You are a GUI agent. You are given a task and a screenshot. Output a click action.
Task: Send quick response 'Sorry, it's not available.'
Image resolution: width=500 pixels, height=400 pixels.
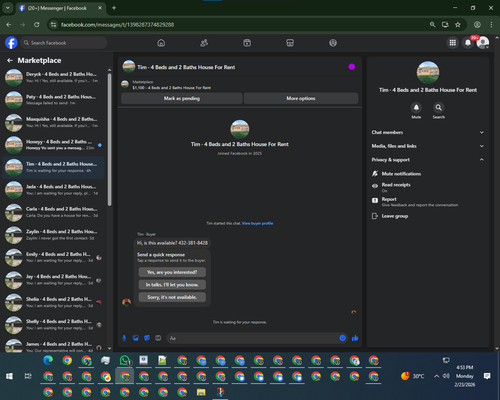pyautogui.click(x=172, y=297)
